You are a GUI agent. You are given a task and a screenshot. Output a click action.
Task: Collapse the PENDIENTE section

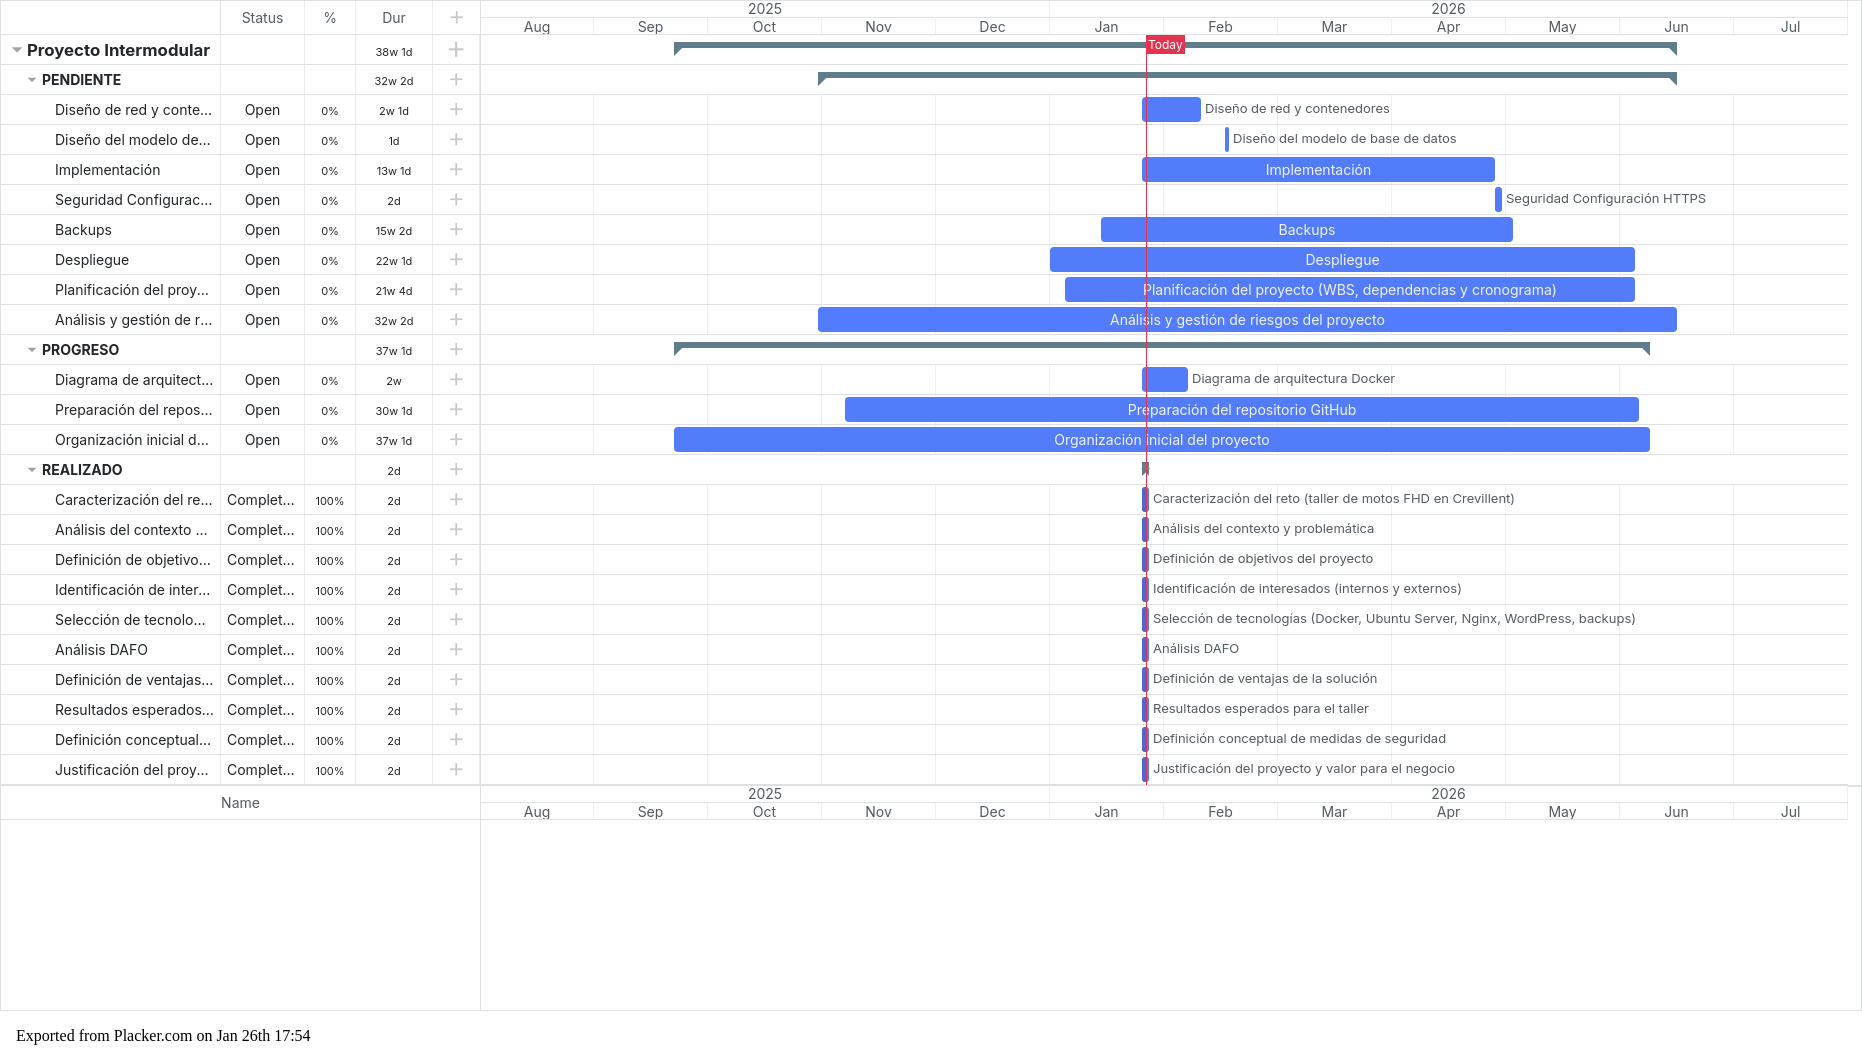pyautogui.click(x=30, y=80)
